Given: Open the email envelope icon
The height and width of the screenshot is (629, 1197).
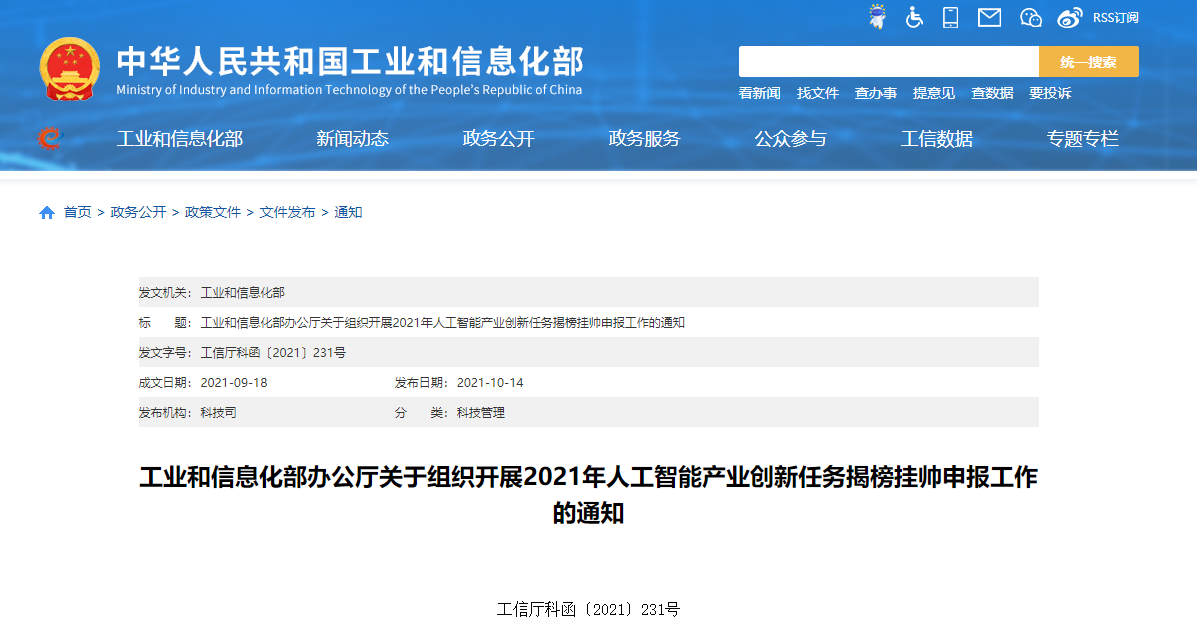Looking at the screenshot, I should tap(989, 17).
